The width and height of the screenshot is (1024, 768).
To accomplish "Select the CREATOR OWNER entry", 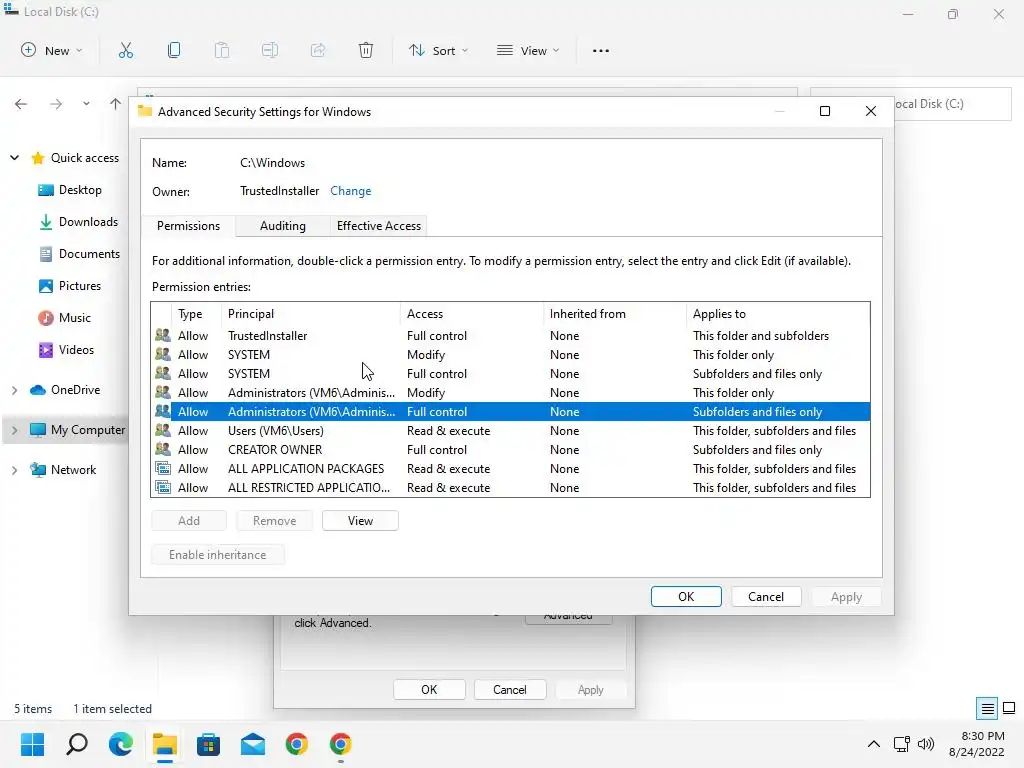I will click(511, 450).
